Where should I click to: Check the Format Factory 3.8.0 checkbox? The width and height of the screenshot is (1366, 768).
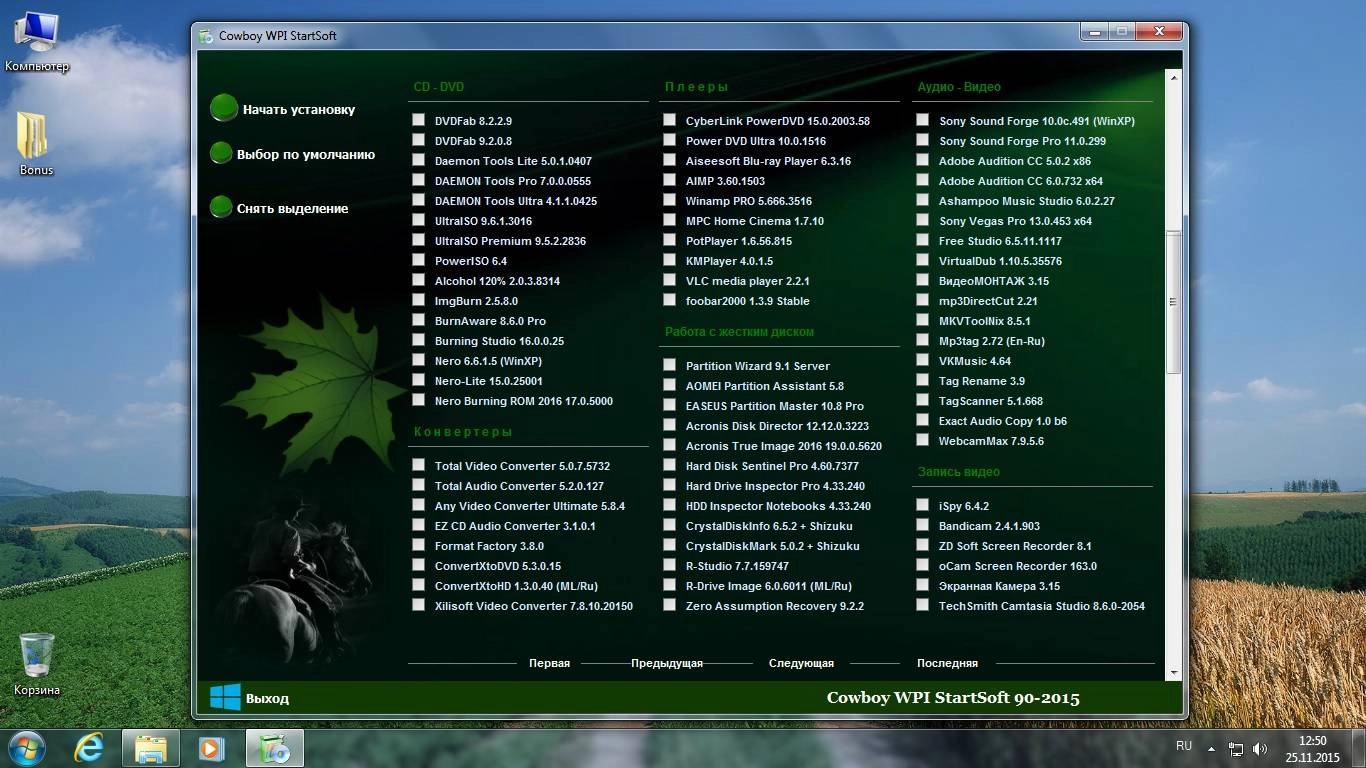[418, 545]
